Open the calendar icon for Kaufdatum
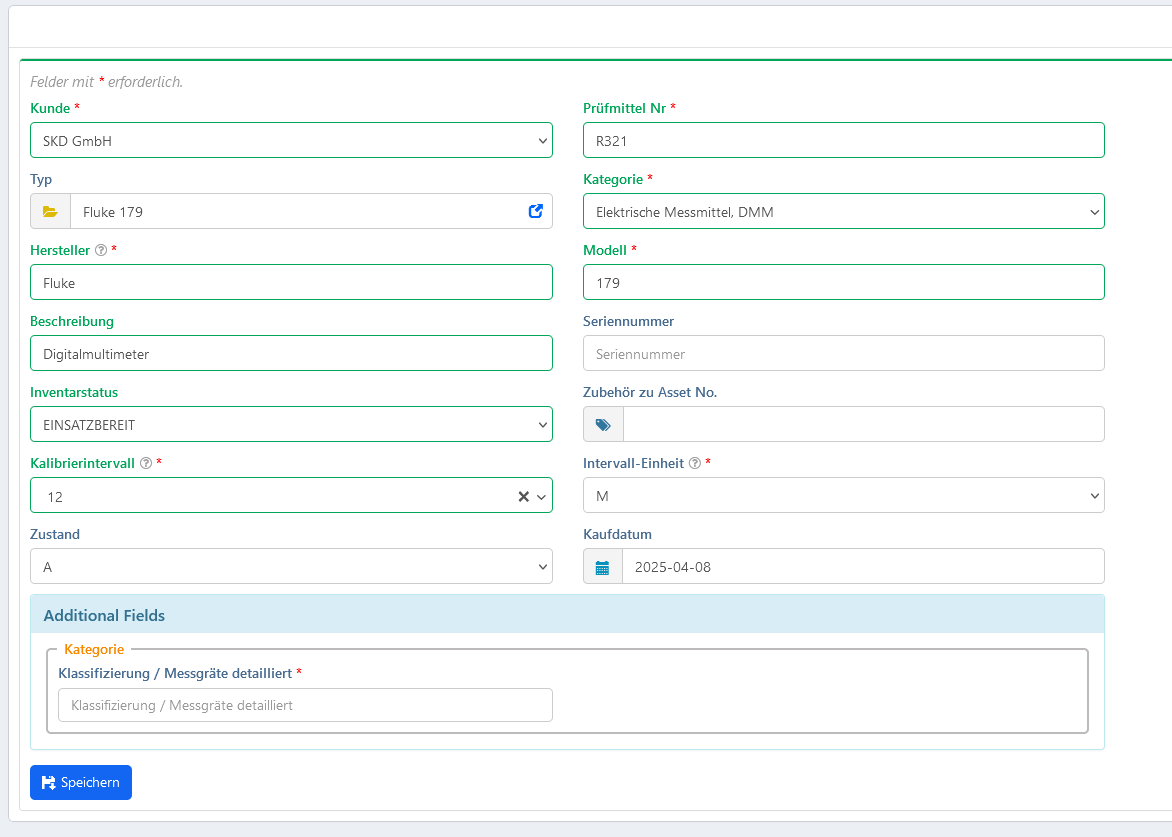This screenshot has height=837, width=1172. pos(602,567)
